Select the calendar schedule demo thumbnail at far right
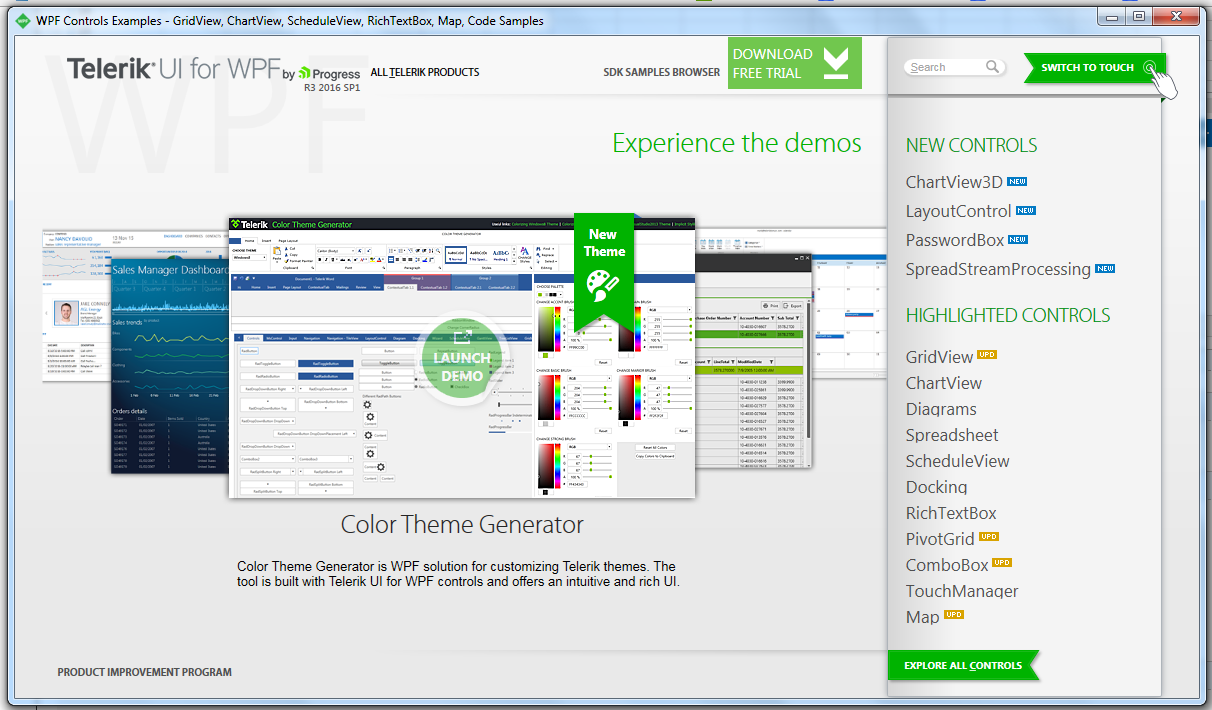This screenshot has height=710, width=1212. click(x=849, y=303)
